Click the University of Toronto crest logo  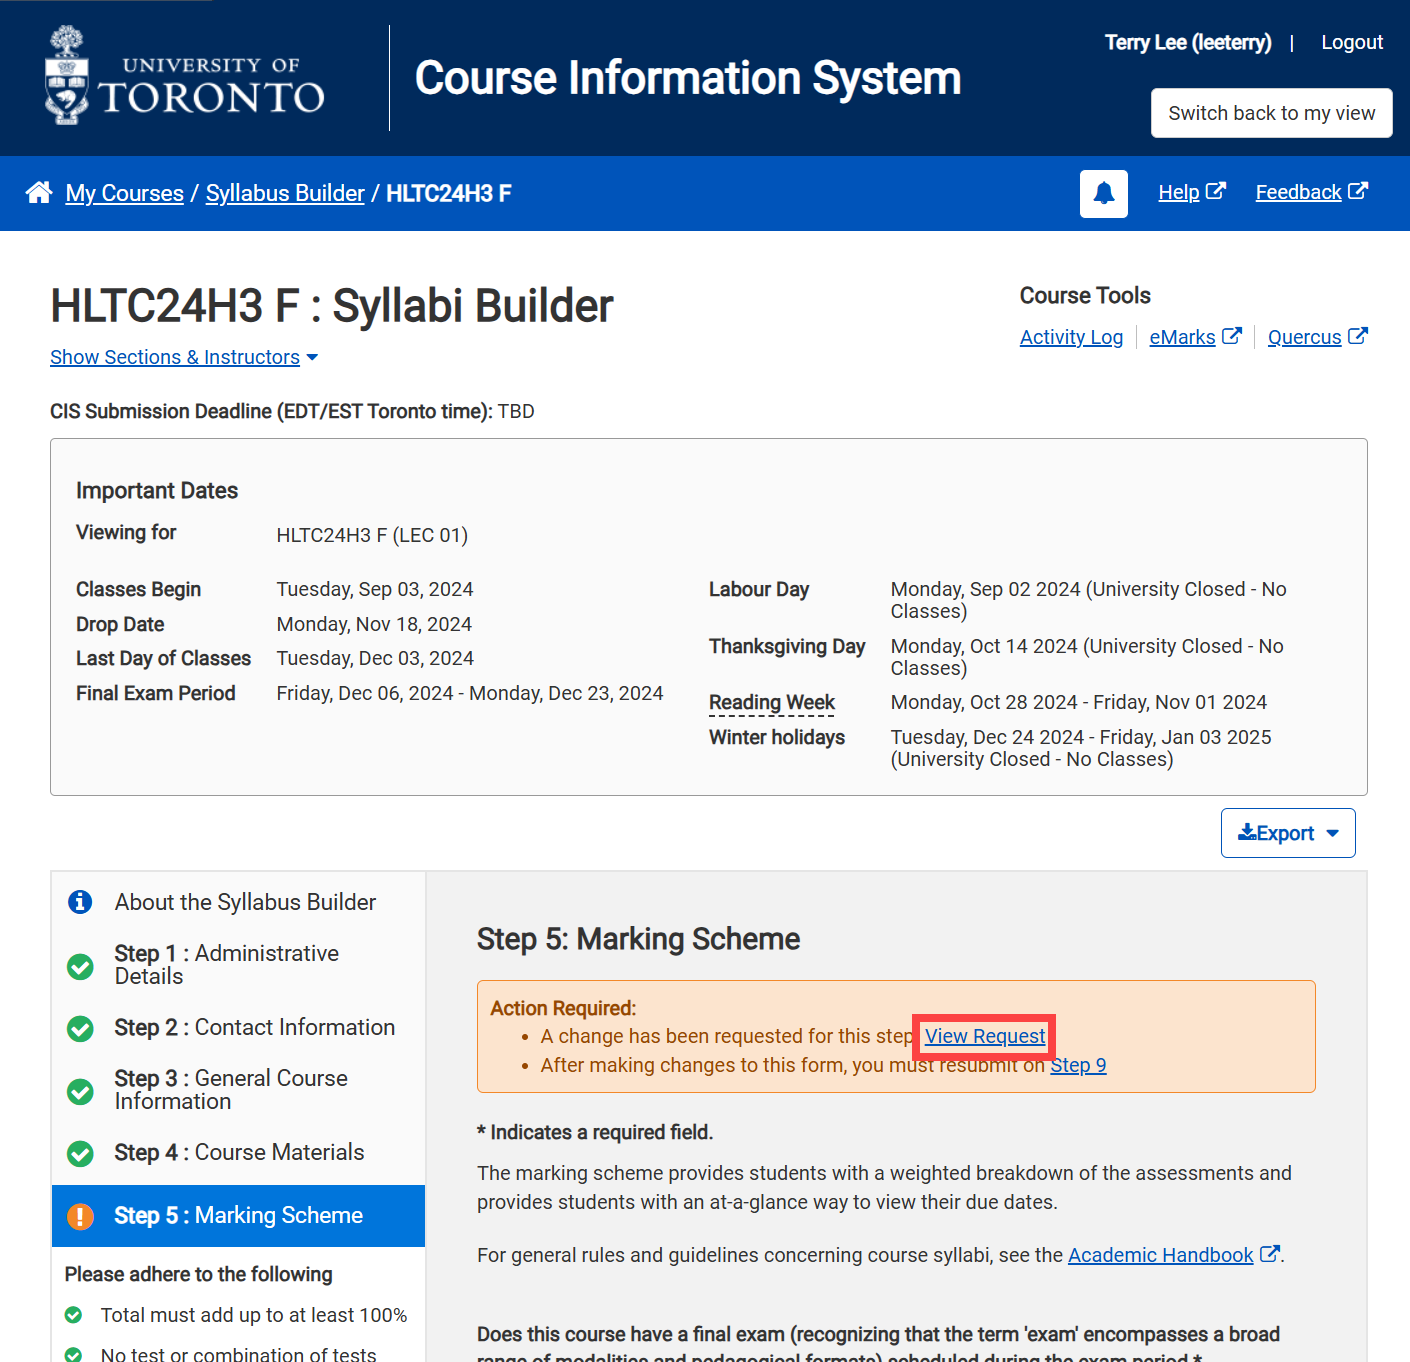[67, 76]
